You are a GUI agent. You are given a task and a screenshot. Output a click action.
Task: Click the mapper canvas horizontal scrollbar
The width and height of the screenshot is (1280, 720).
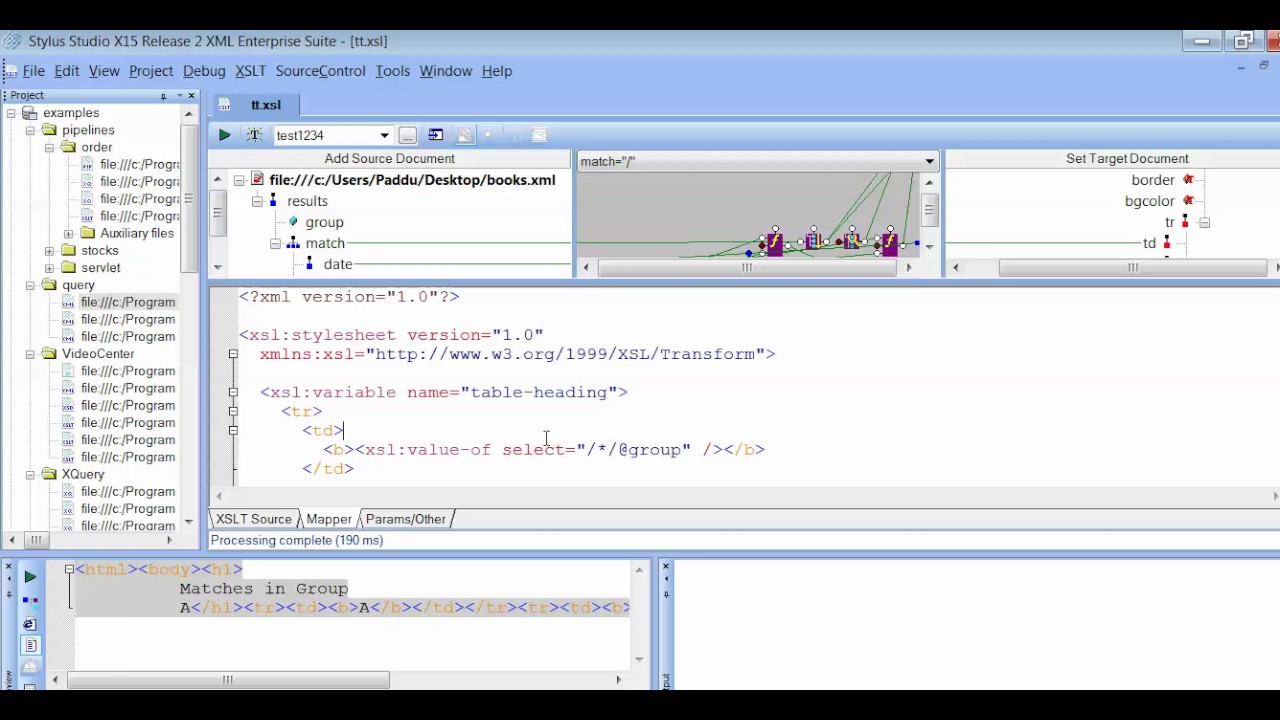tap(747, 267)
